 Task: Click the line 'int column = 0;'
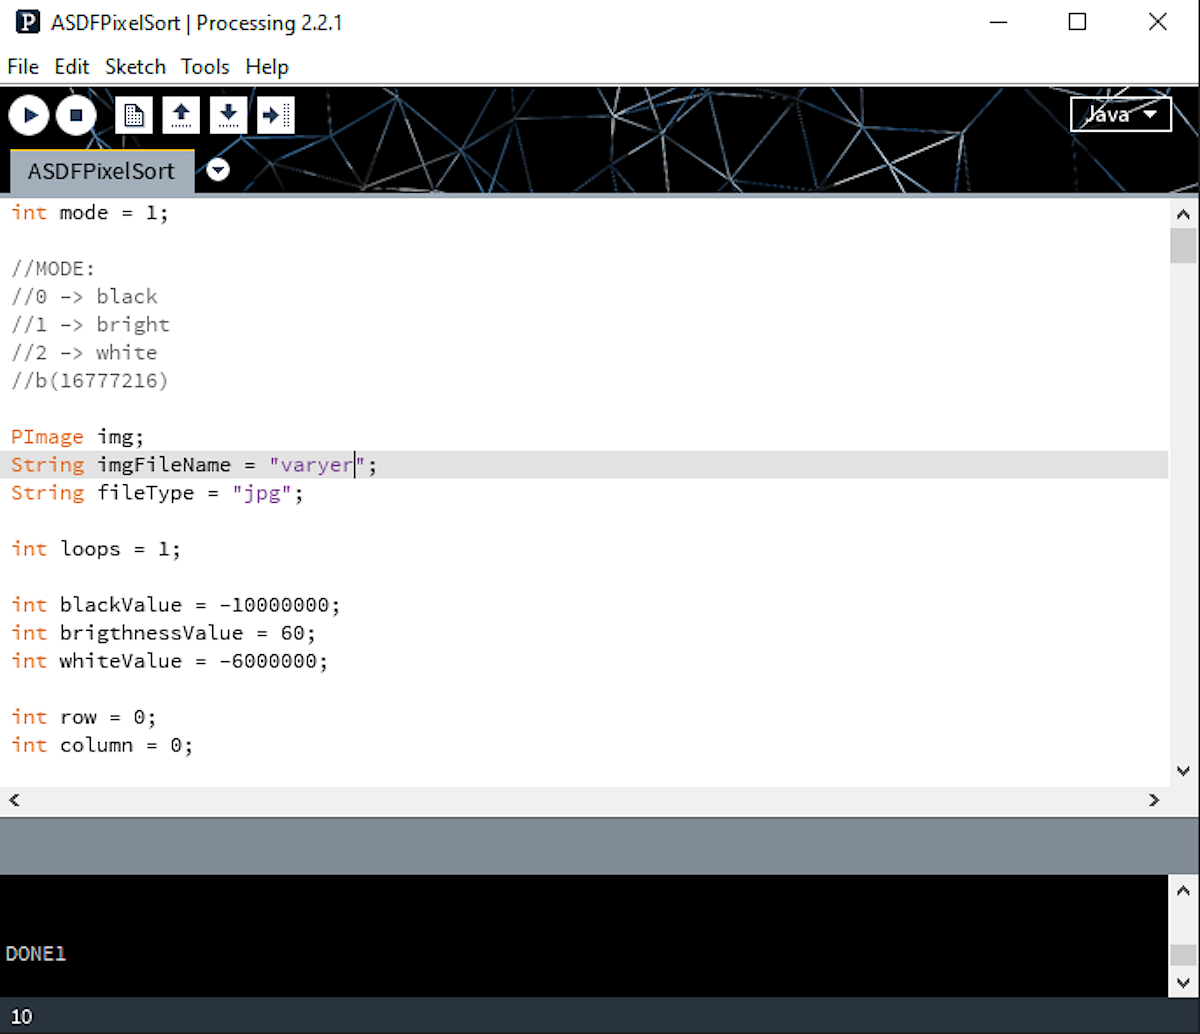[102, 744]
